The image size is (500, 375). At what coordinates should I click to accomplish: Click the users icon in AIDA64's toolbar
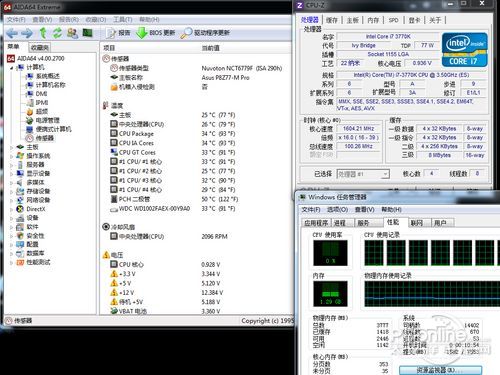point(72,33)
